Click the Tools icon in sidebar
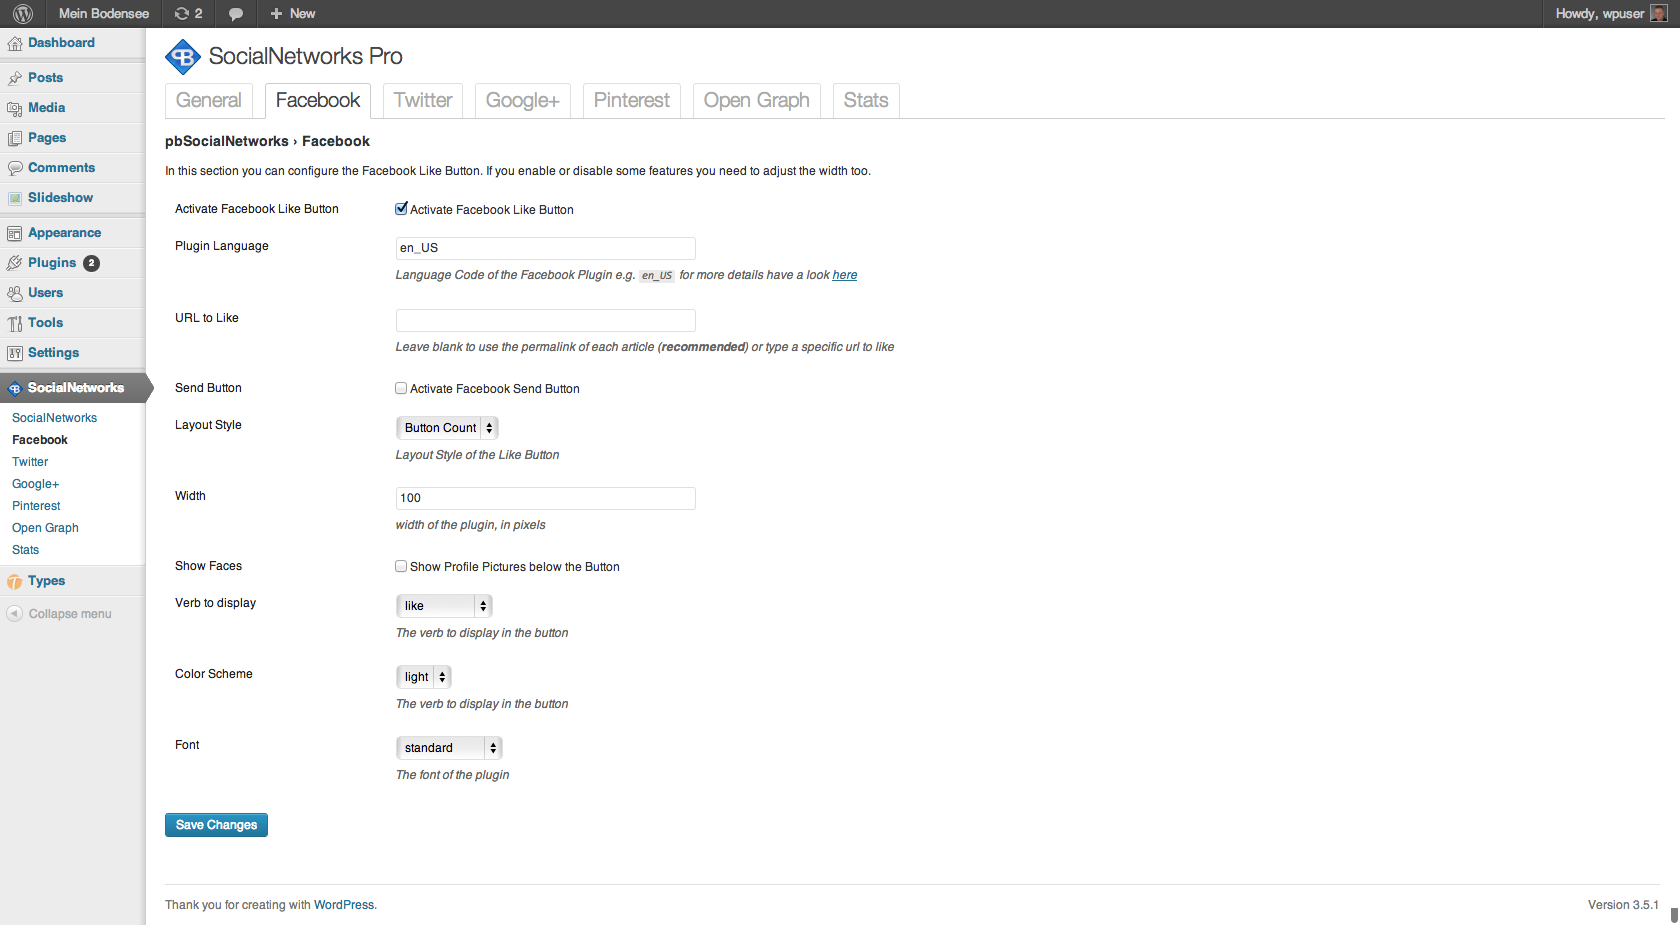 coord(15,323)
